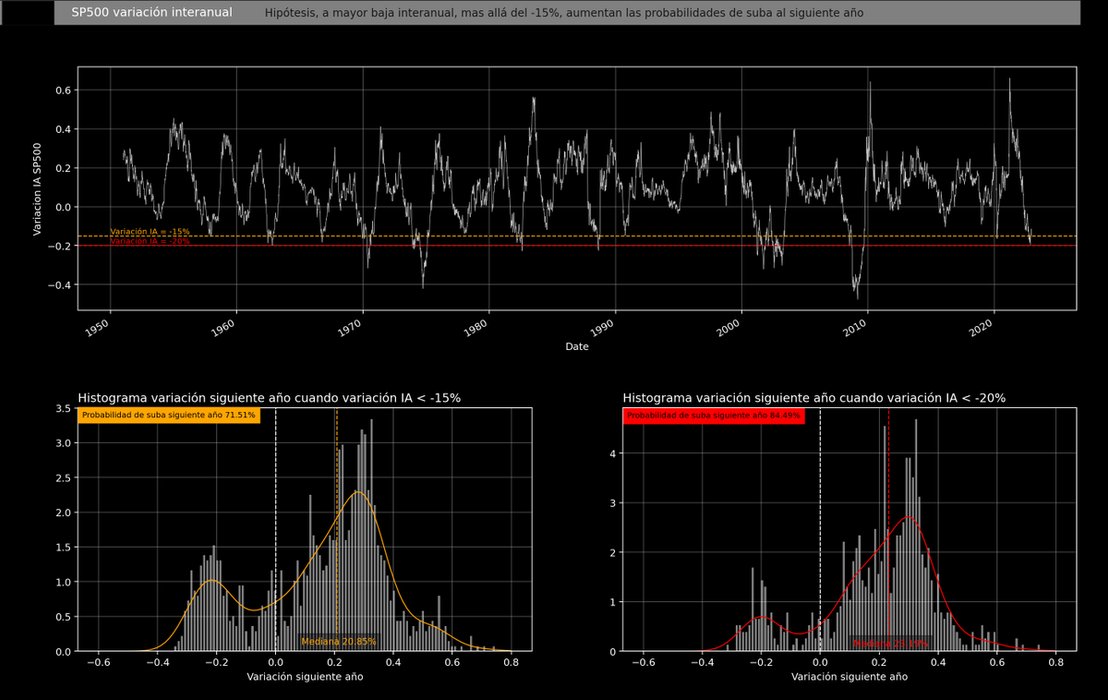The height and width of the screenshot is (700, 1108).
Task: Click title 'Histograma ... variación IA < -15%'
Action: (269, 398)
